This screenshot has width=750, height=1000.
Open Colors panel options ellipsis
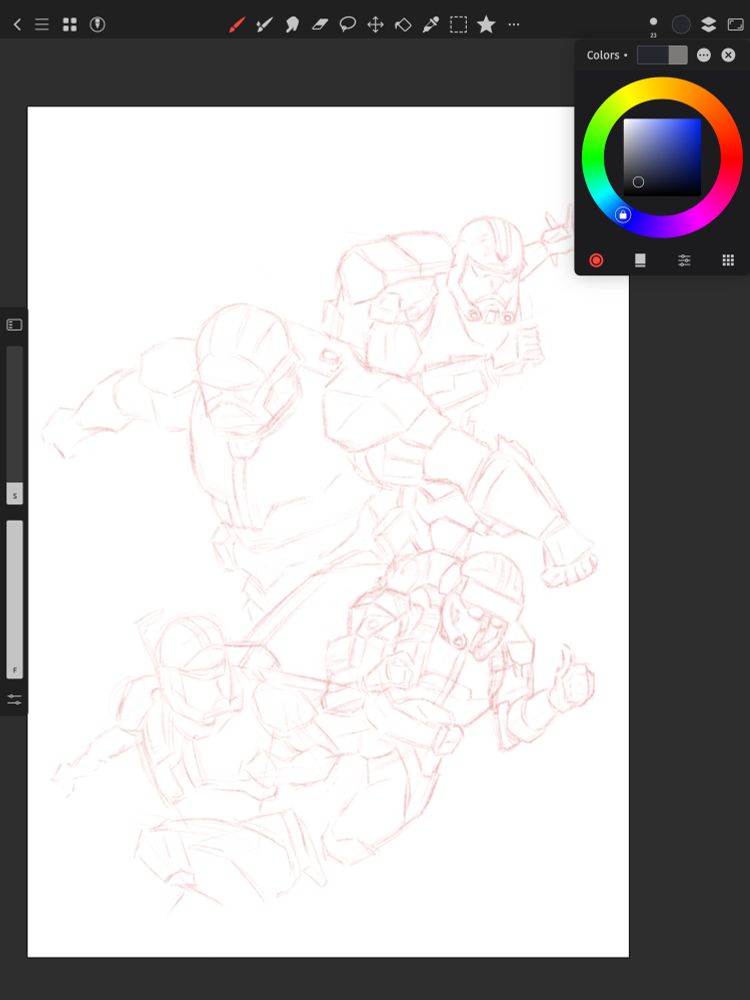(x=703, y=55)
